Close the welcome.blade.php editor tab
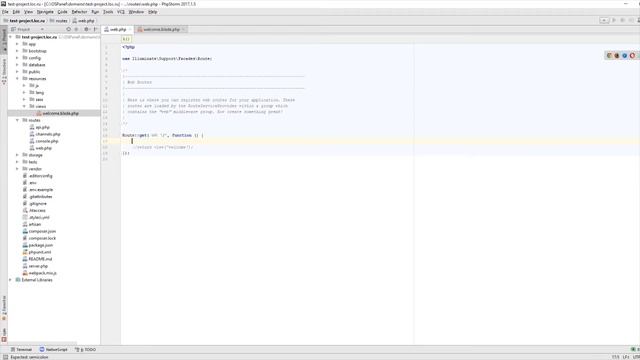Viewport: 640px width, 360px height. click(x=183, y=29)
